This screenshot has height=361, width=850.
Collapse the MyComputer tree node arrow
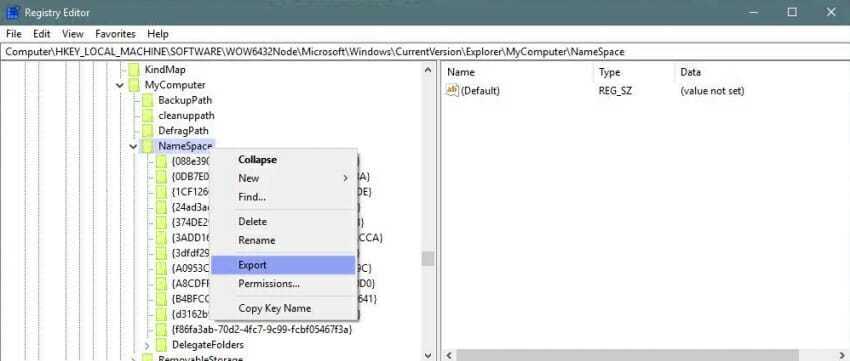[x=120, y=86]
